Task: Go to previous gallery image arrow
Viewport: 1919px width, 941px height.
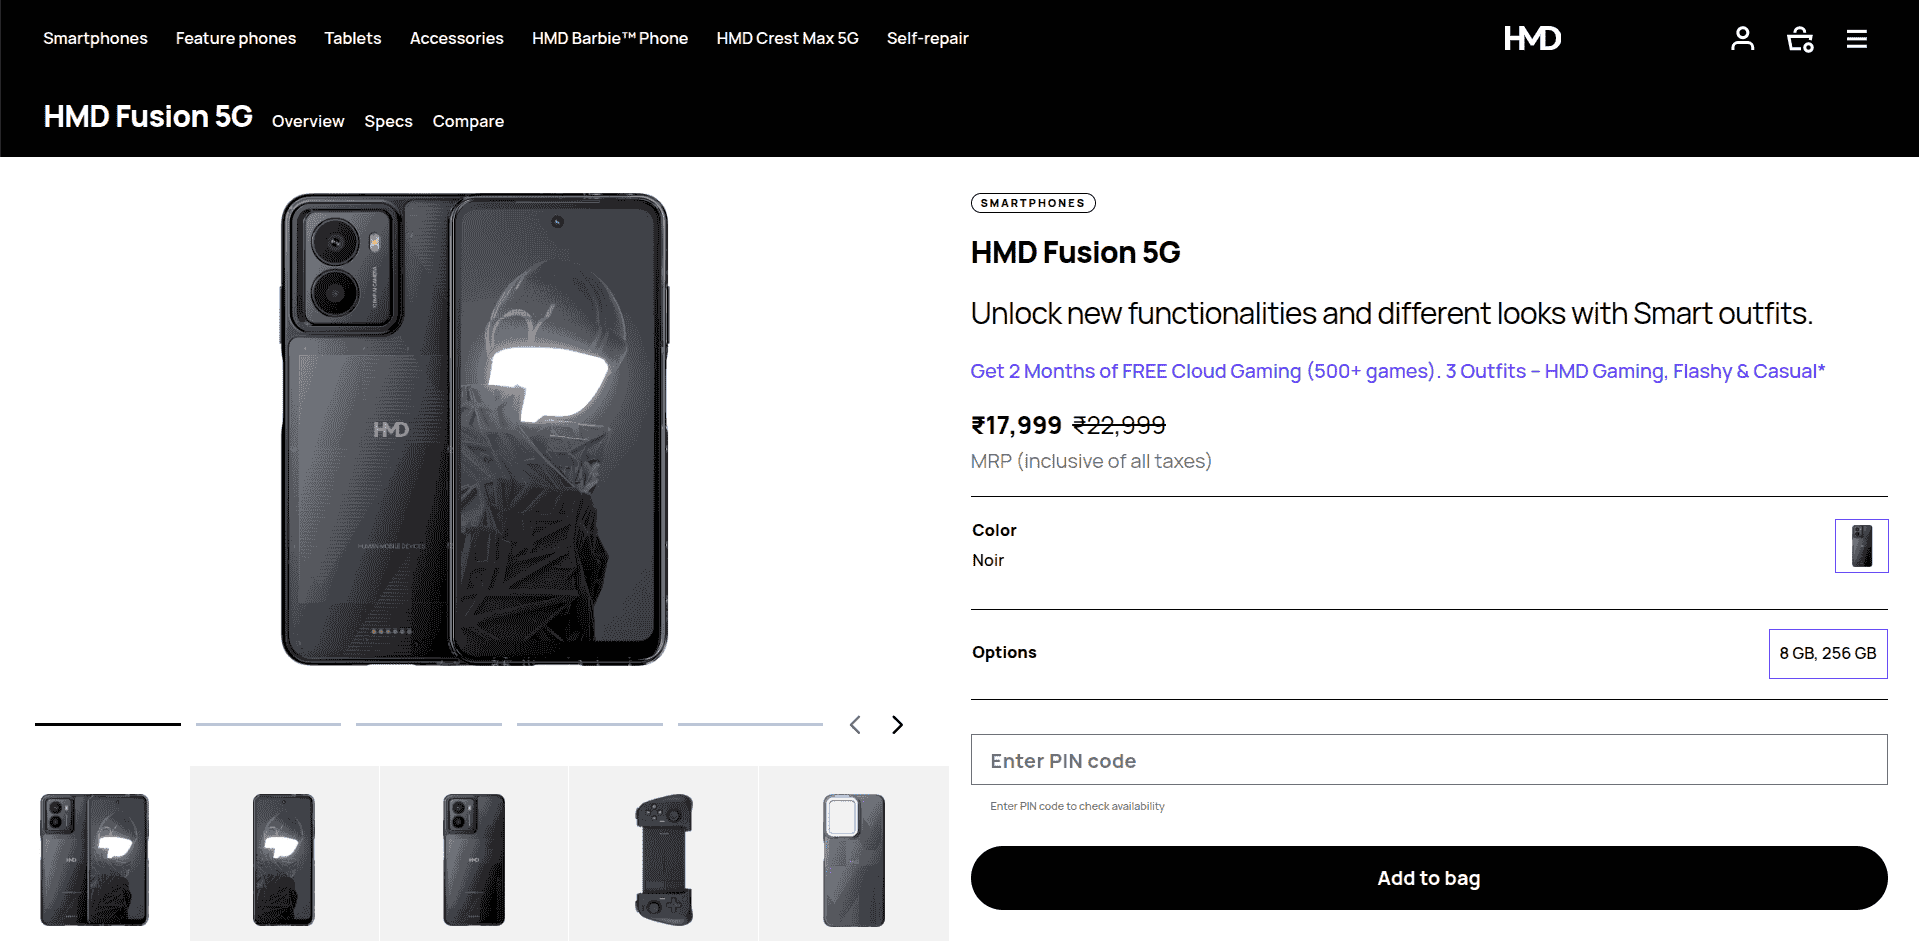Action: pos(855,725)
